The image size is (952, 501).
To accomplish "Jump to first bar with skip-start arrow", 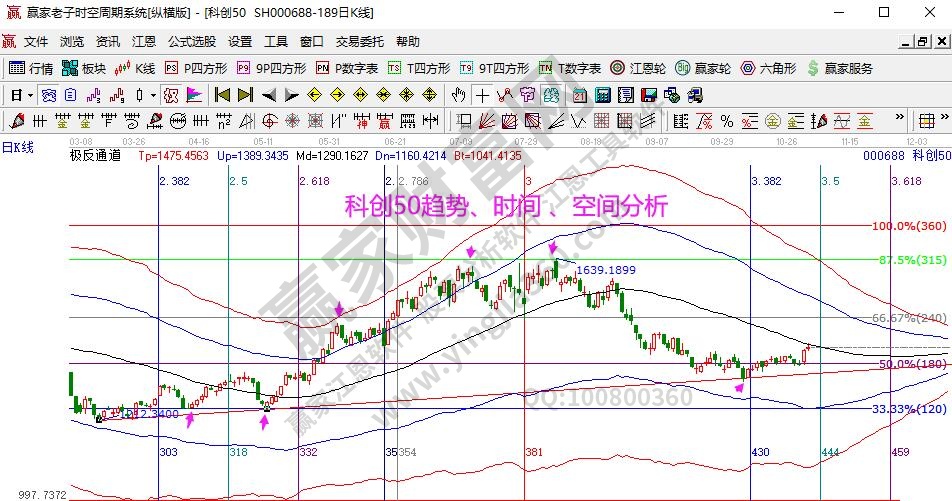I will tap(222, 95).
